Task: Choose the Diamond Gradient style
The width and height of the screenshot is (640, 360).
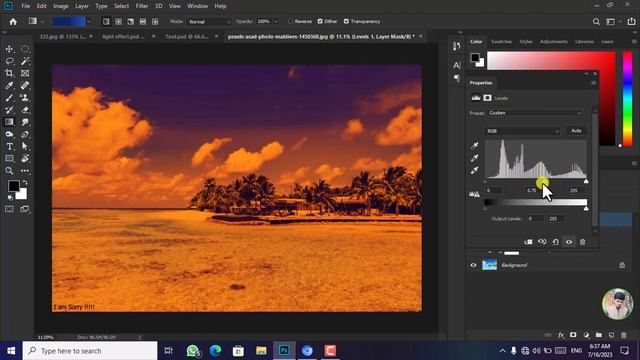Action: click(x=155, y=22)
